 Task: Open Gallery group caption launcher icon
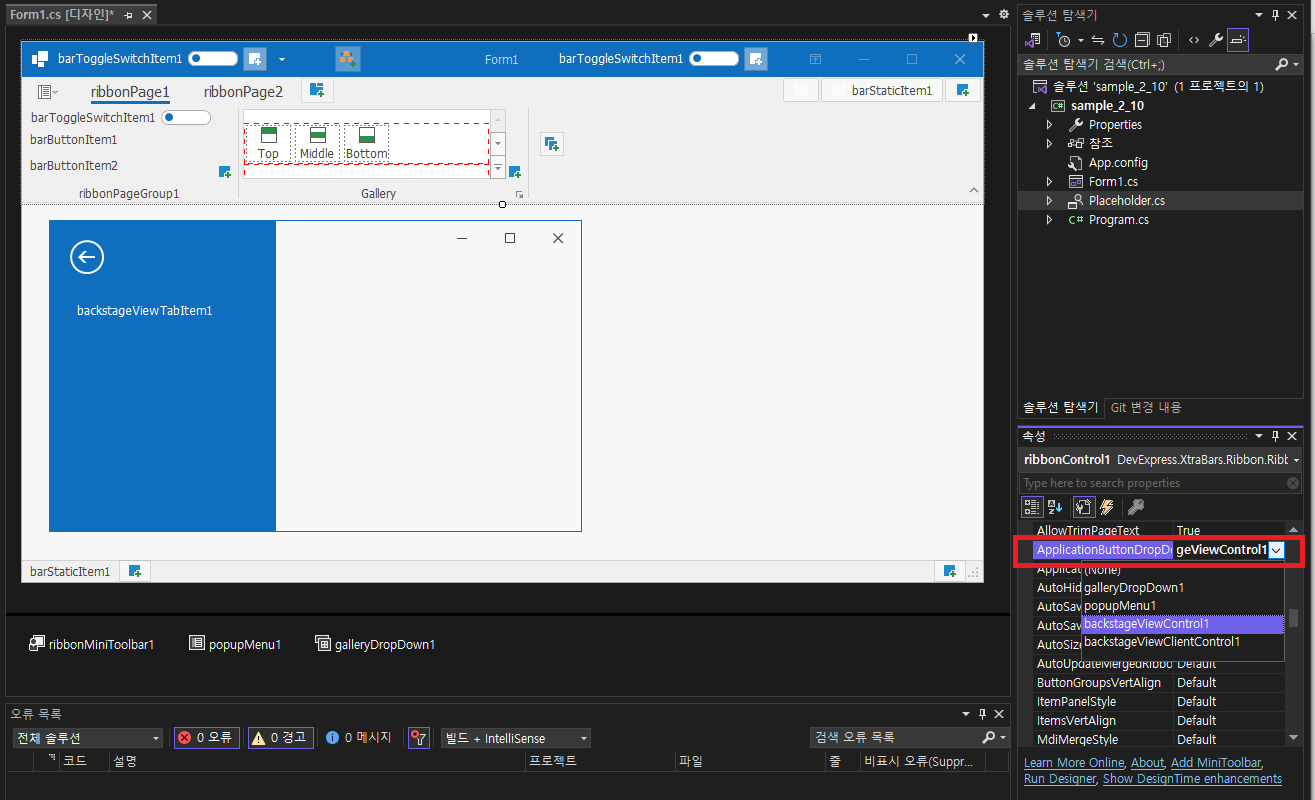[519, 194]
